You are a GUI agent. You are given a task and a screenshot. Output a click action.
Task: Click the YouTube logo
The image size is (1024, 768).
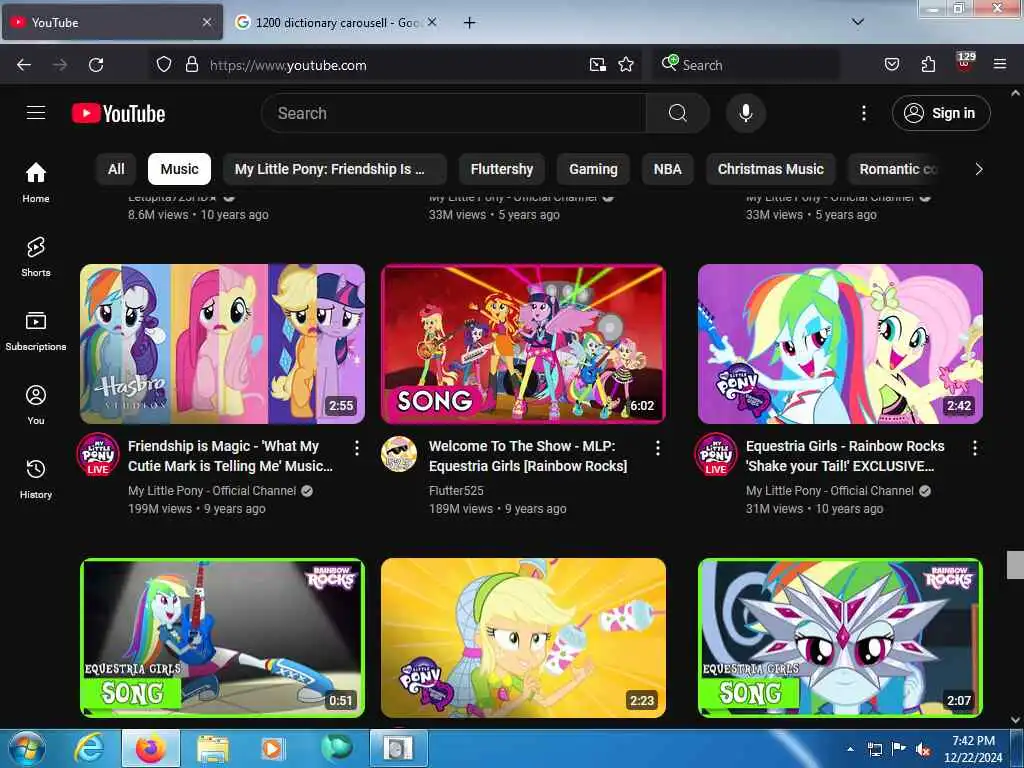pyautogui.click(x=118, y=114)
